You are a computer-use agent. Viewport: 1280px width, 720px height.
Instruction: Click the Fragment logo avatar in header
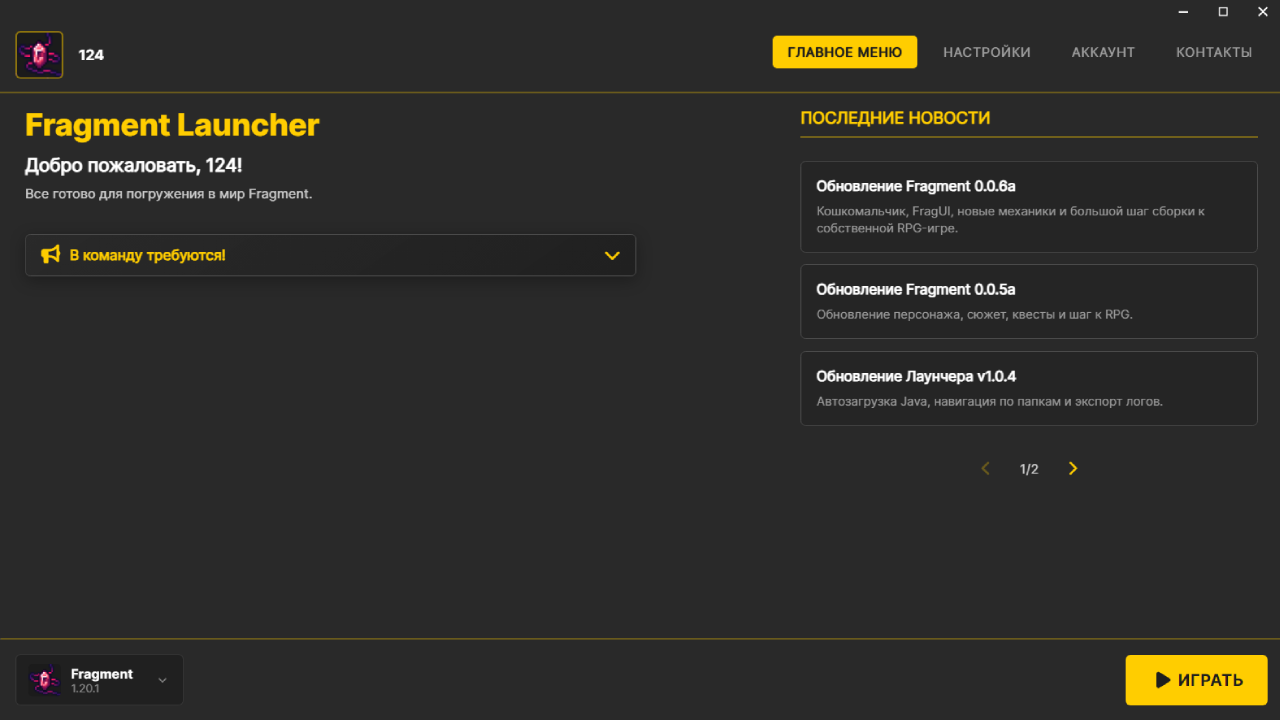(39, 55)
